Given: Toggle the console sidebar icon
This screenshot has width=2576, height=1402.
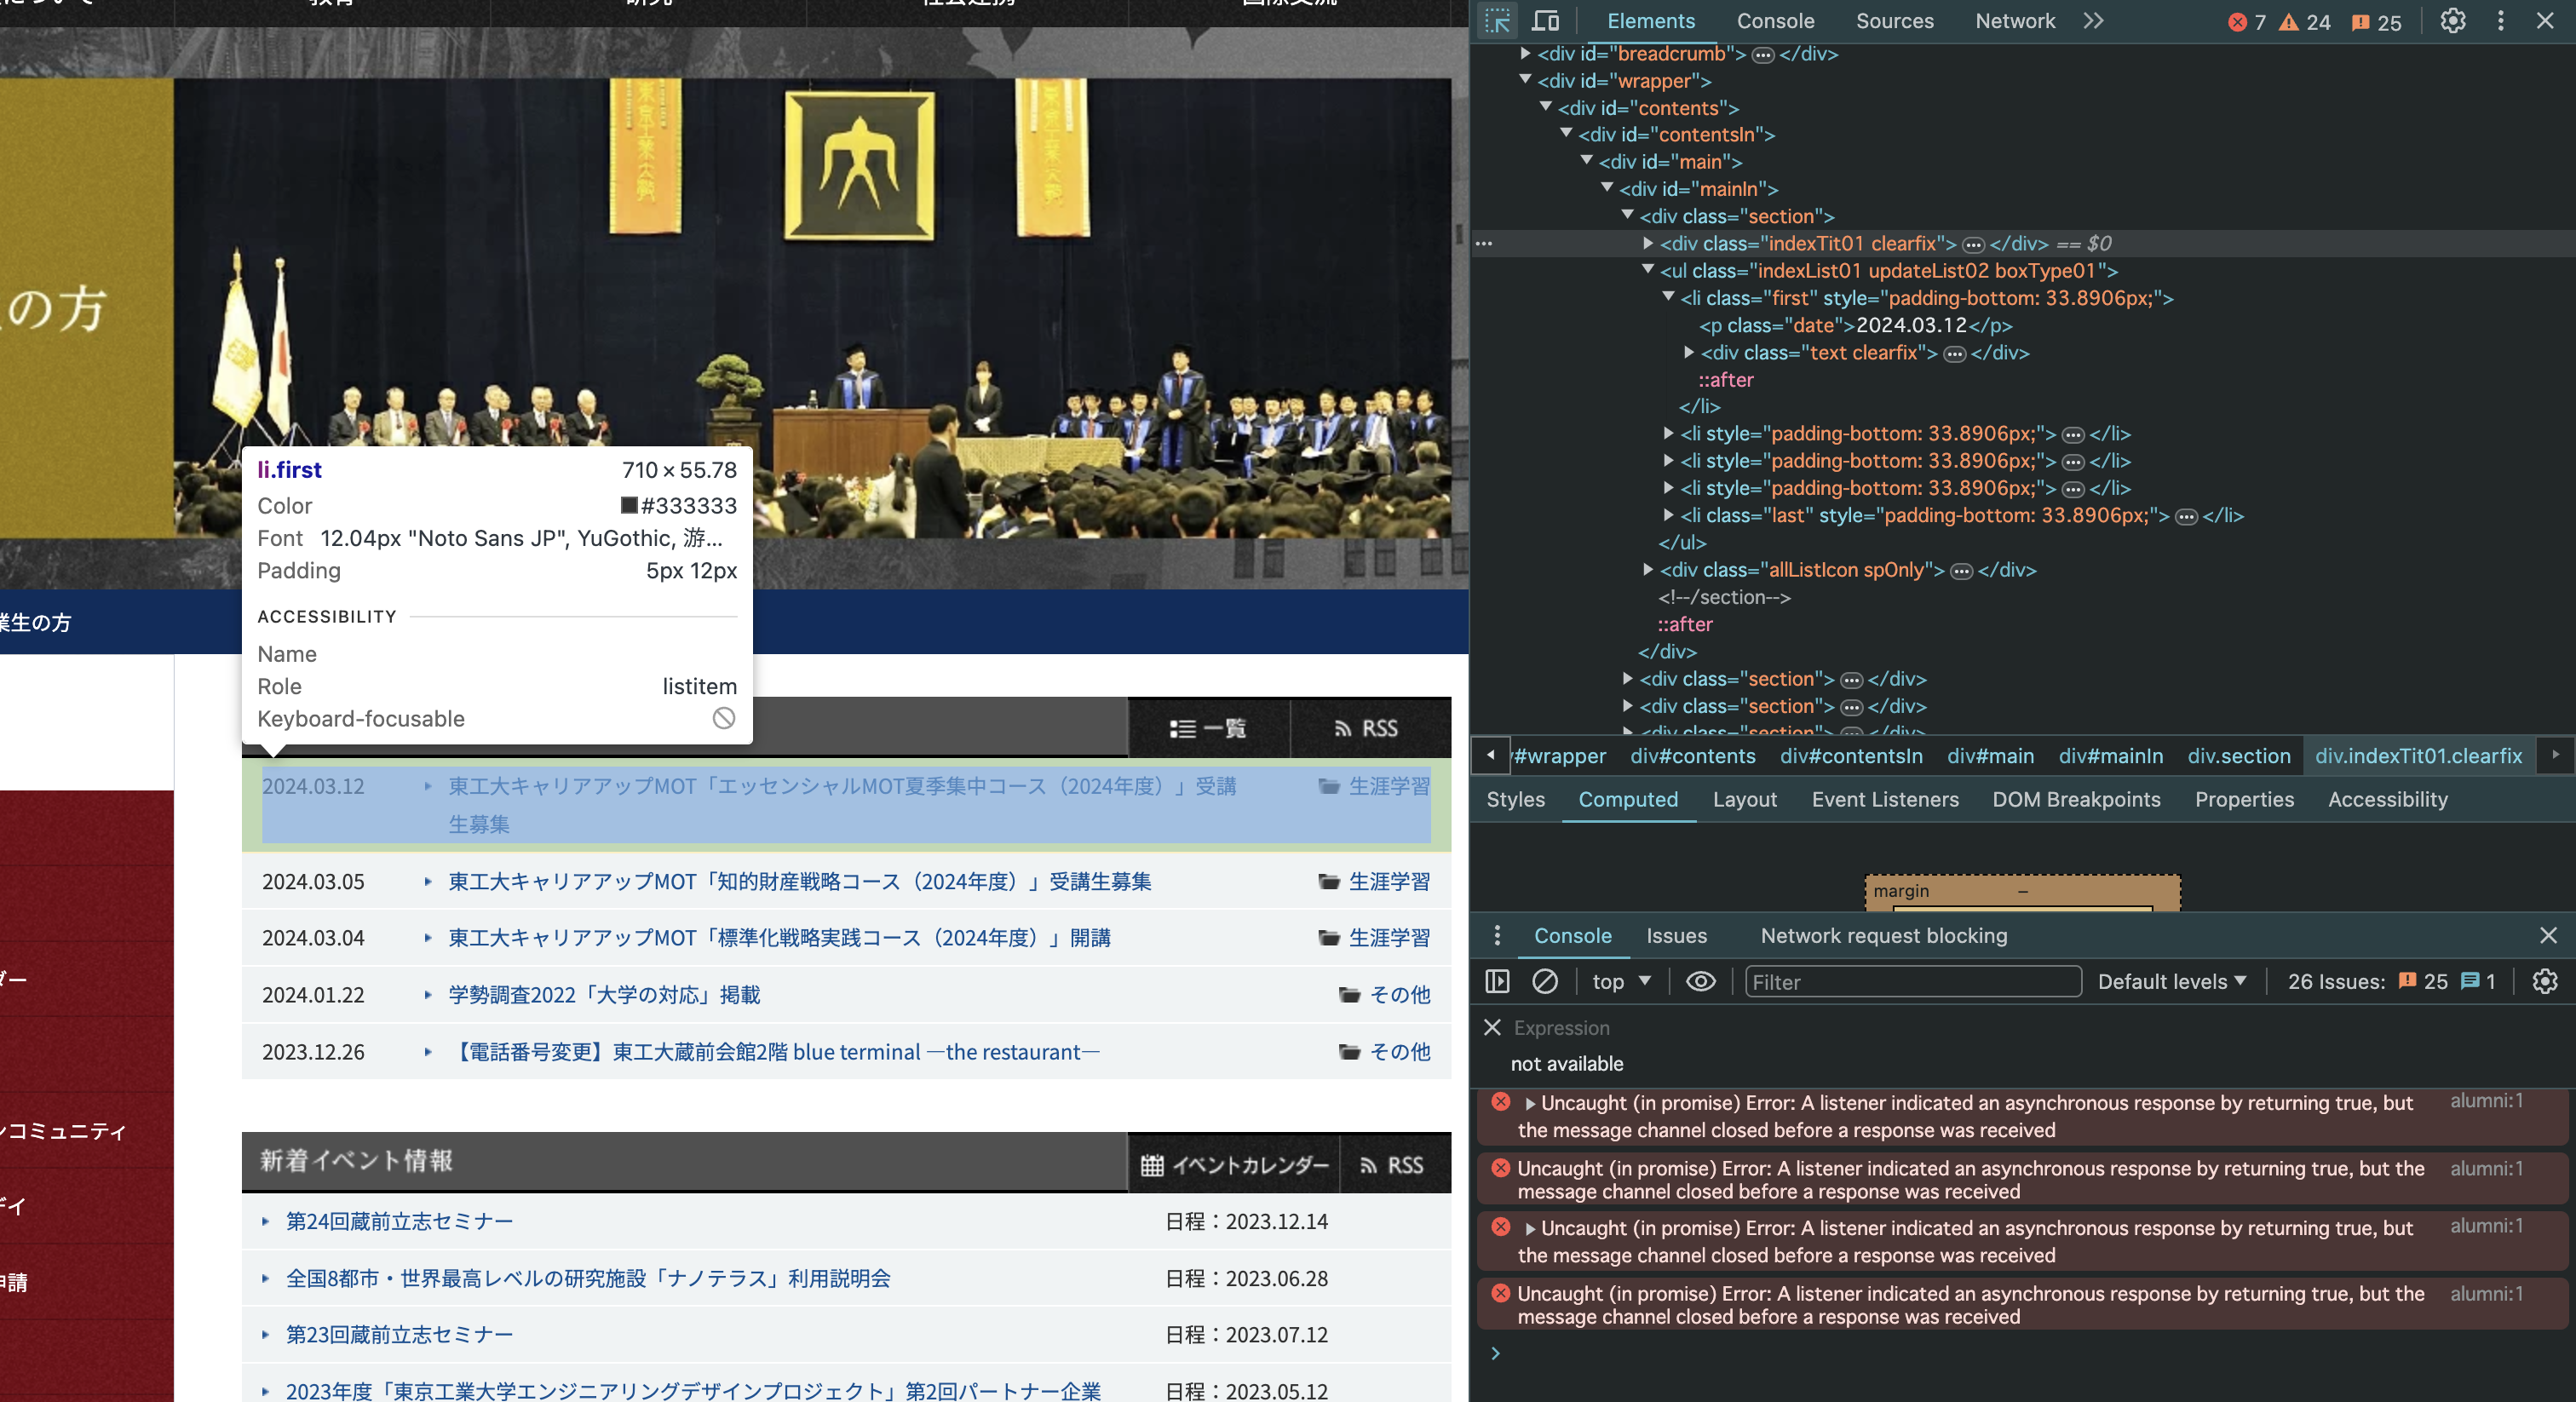Looking at the screenshot, I should pos(1497,981).
